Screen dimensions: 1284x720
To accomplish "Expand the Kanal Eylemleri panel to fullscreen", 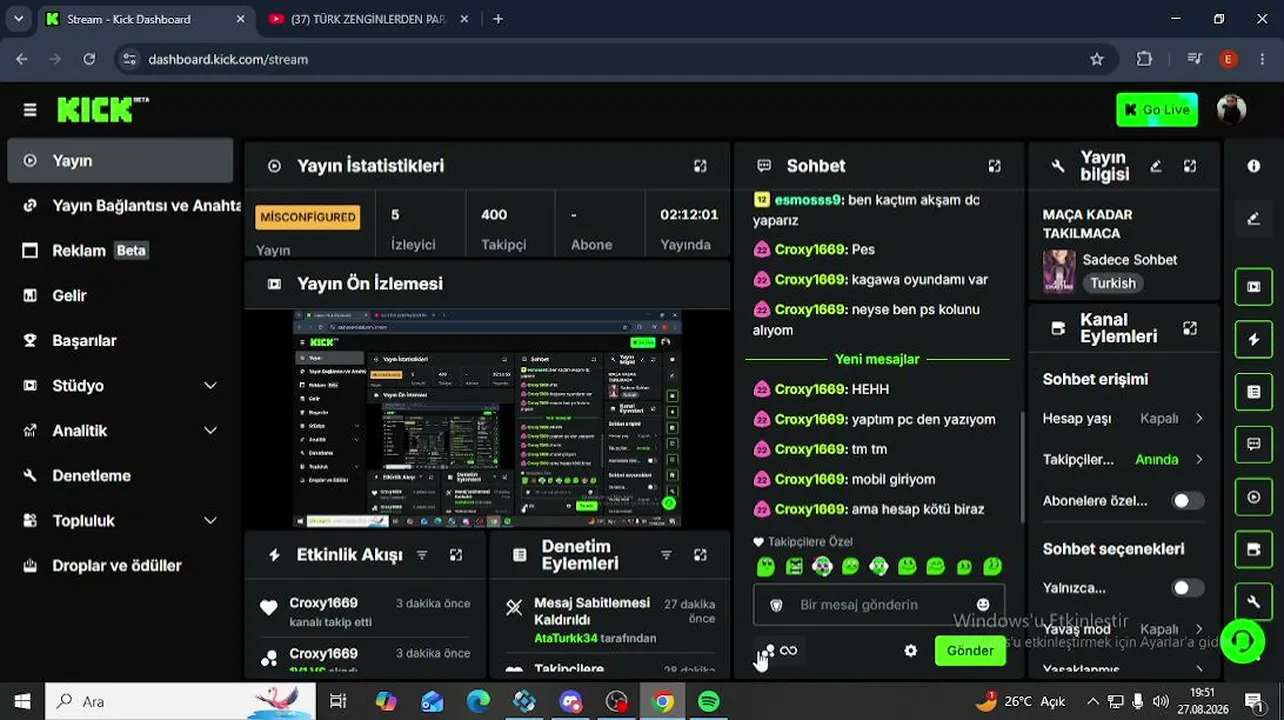I will tap(1190, 328).
